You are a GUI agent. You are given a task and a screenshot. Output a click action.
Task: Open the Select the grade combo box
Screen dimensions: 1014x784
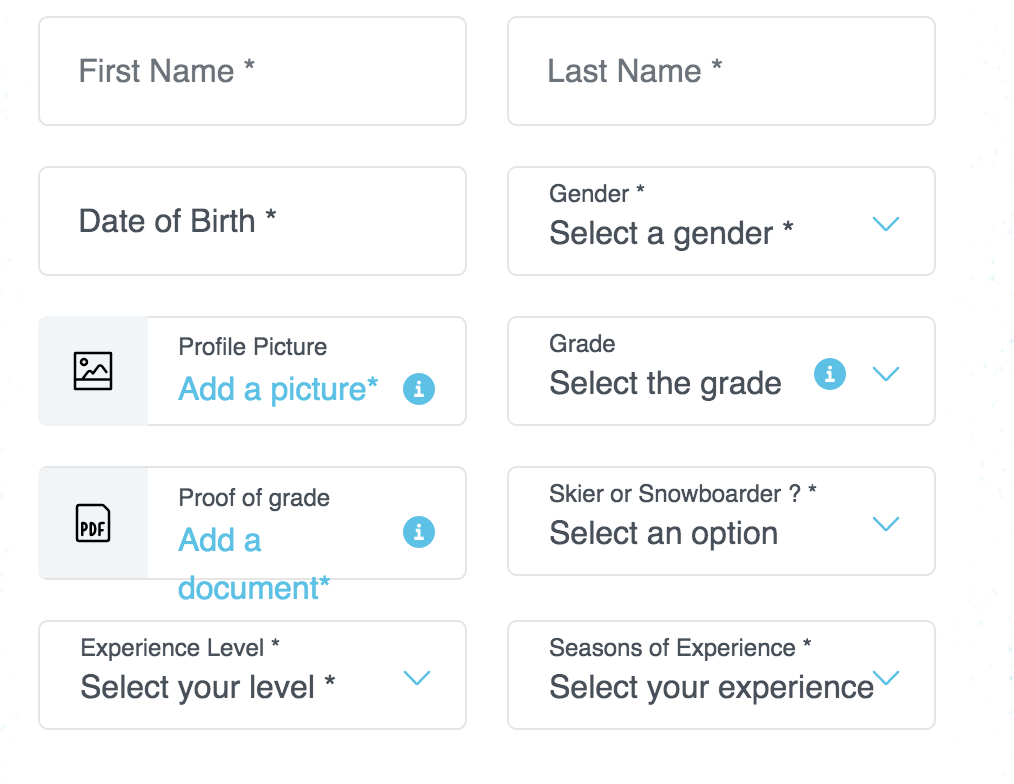point(721,371)
